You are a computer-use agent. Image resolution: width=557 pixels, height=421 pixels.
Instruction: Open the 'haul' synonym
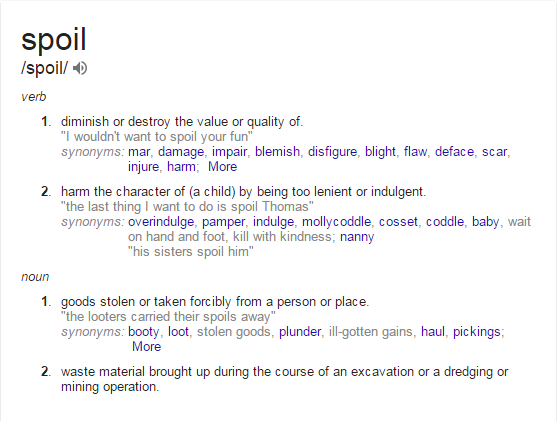[433, 332]
